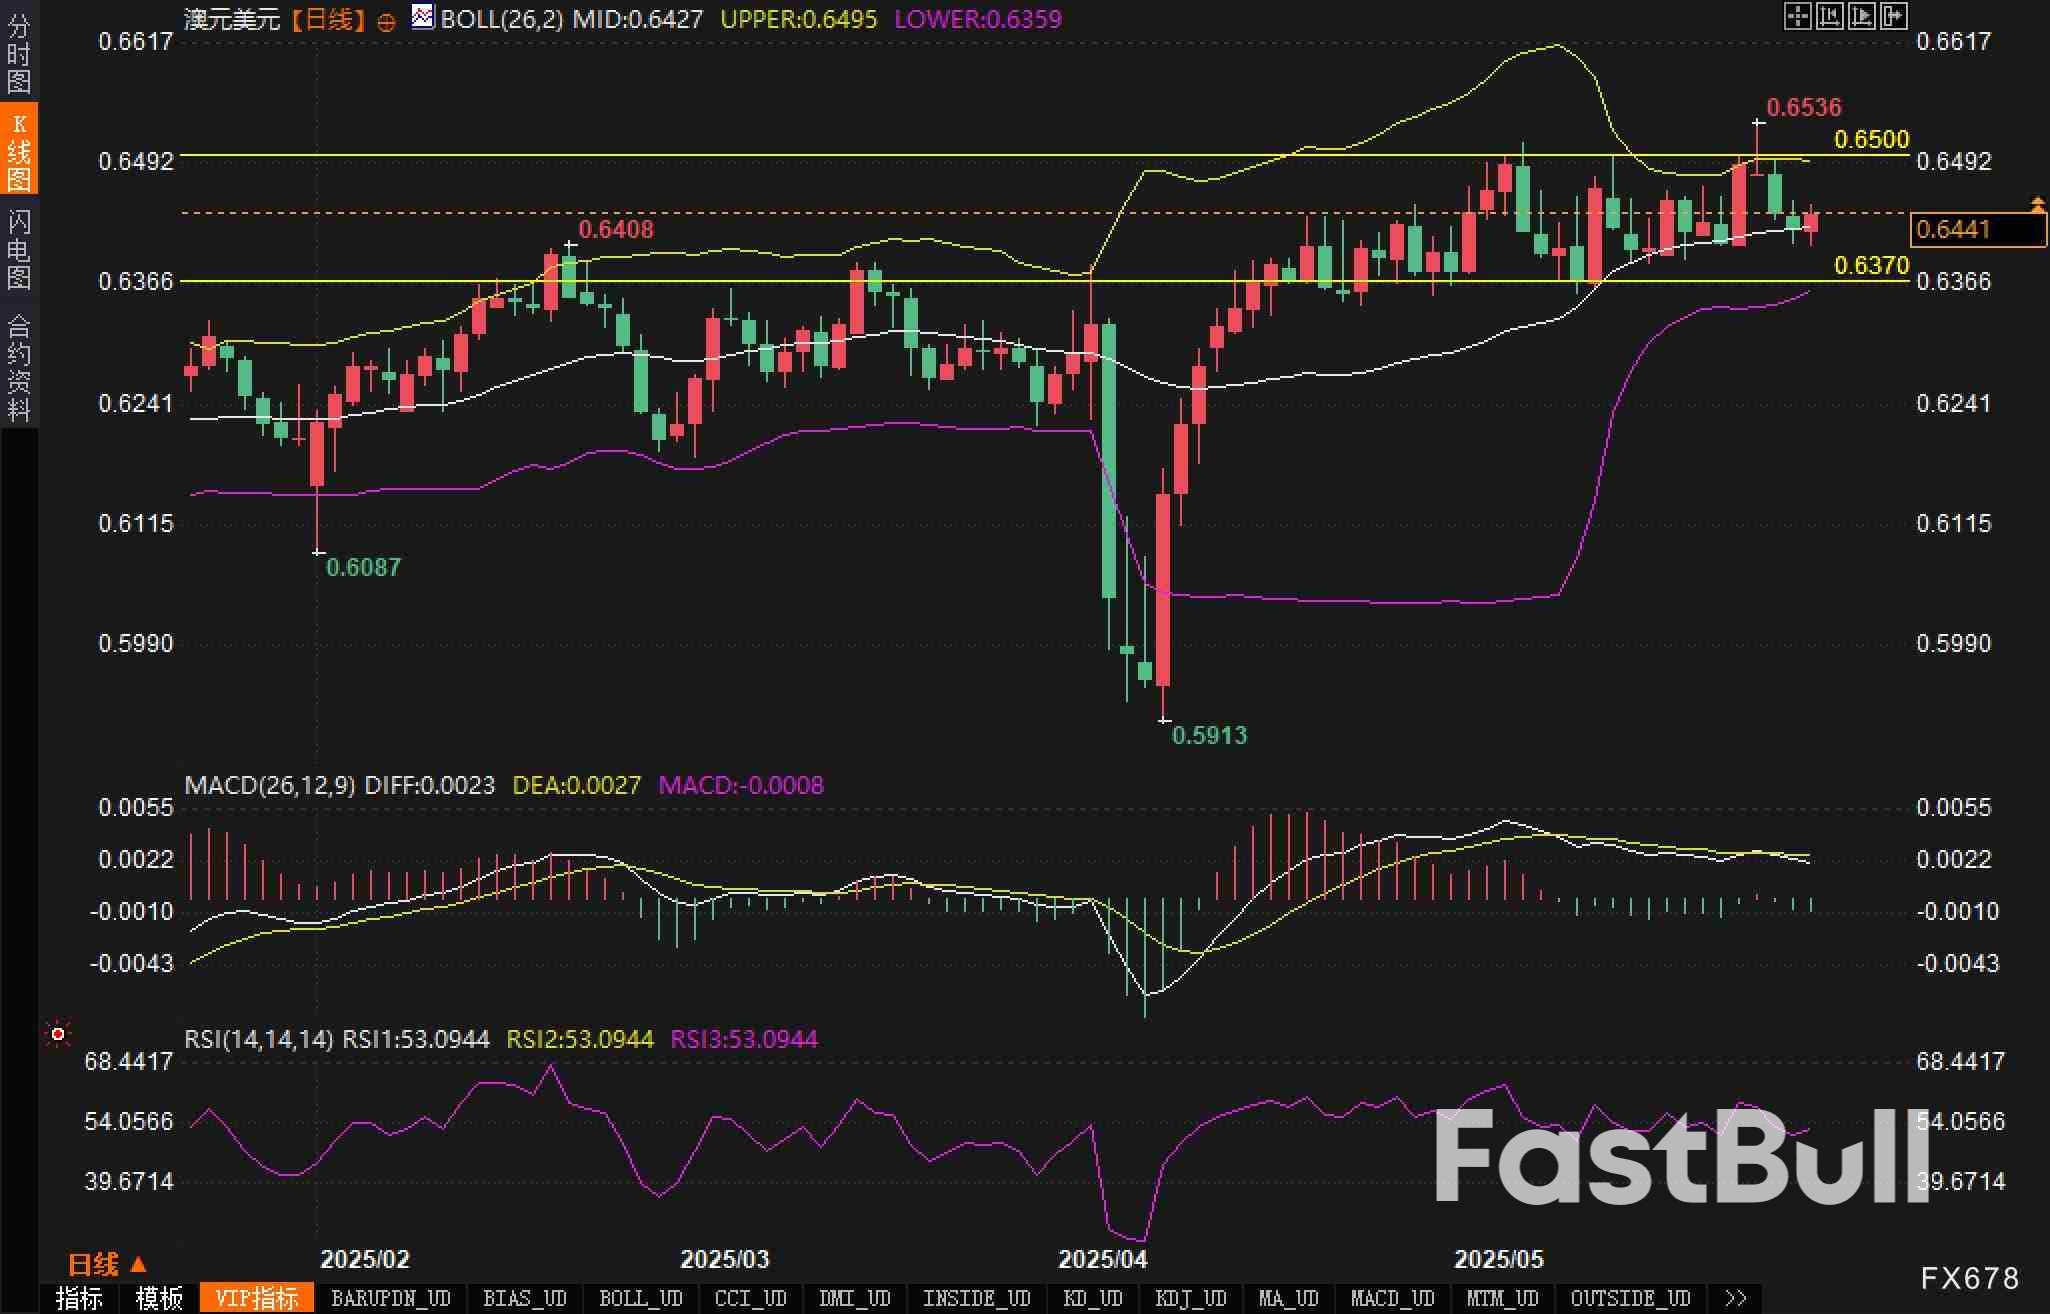Click the scroll-to-start chart icon
The image size is (2050, 1314).
pos(1829,16)
